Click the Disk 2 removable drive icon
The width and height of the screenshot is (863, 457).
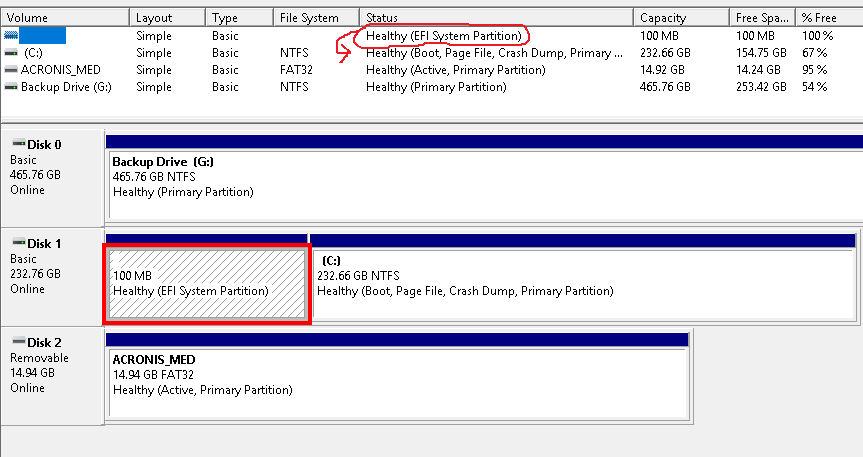click(19, 341)
